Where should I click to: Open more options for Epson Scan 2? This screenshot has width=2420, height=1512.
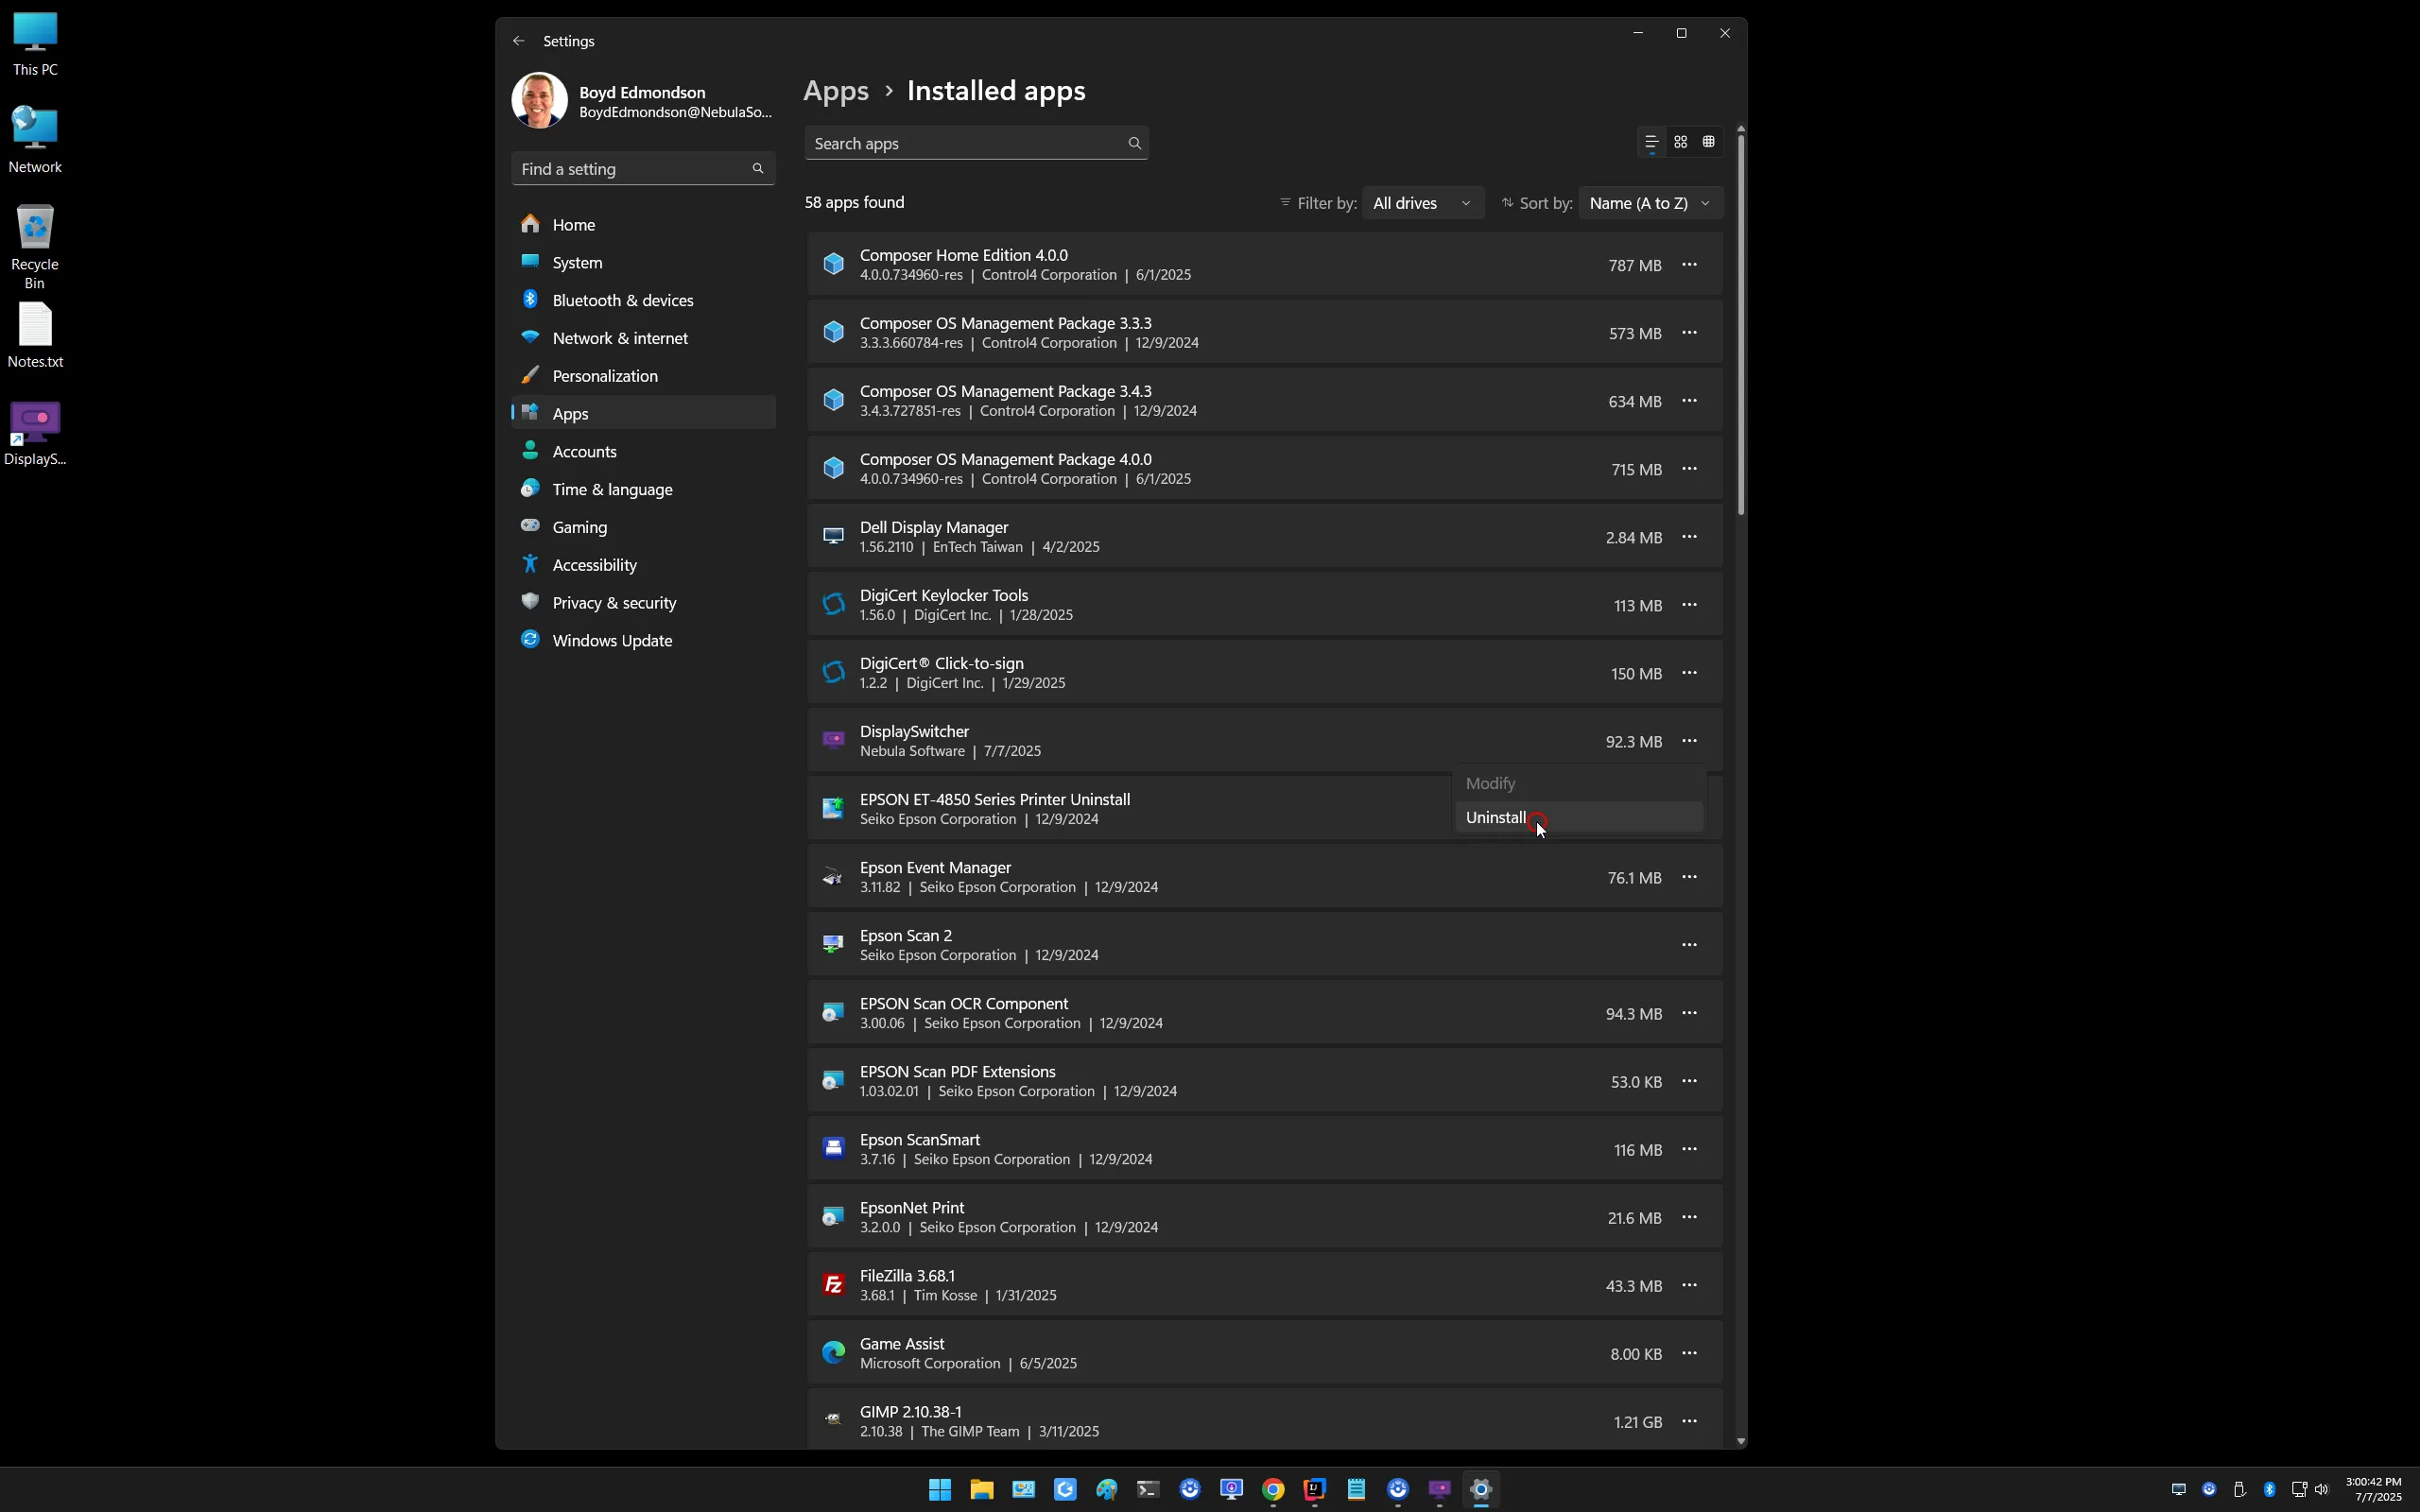coord(1689,945)
